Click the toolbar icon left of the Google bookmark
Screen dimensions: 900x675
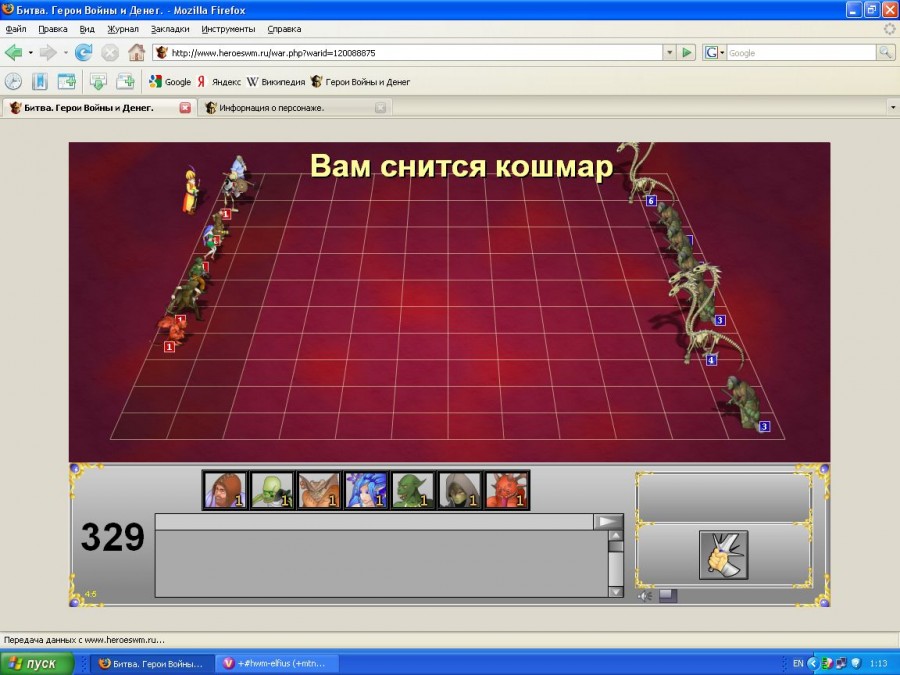125,82
